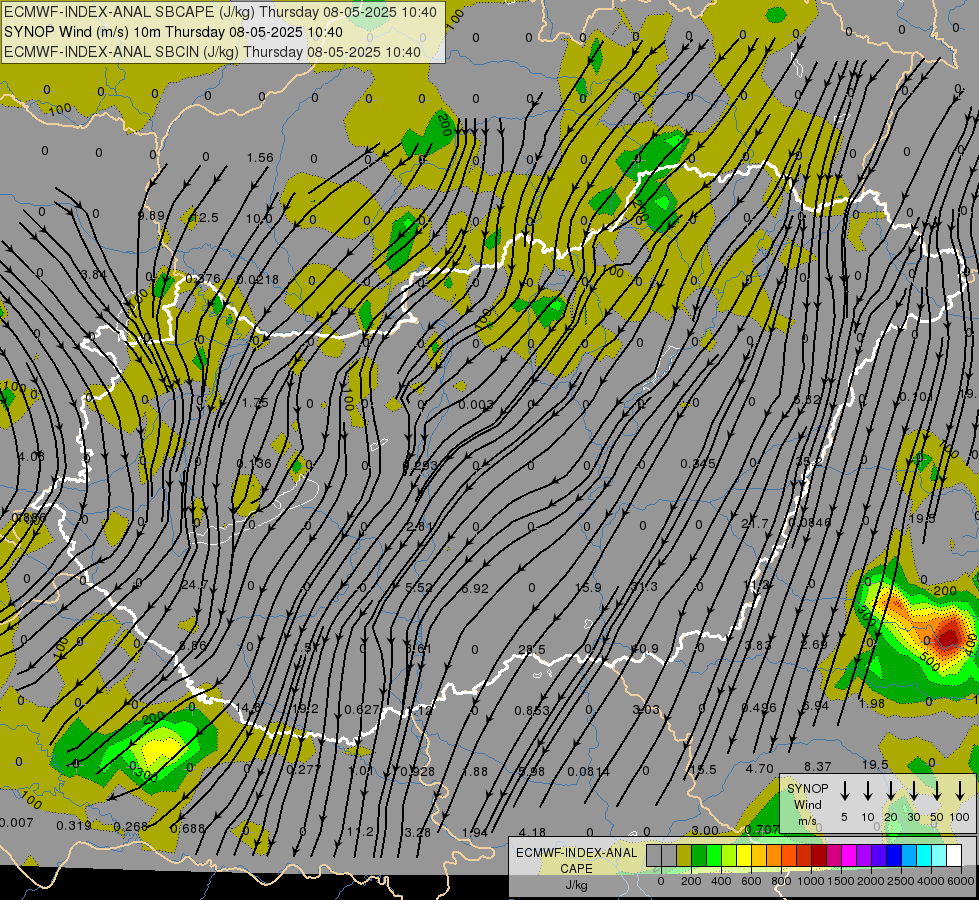Pick the bright magenta CAPE legend swatch
The image size is (979, 900).
(849, 855)
